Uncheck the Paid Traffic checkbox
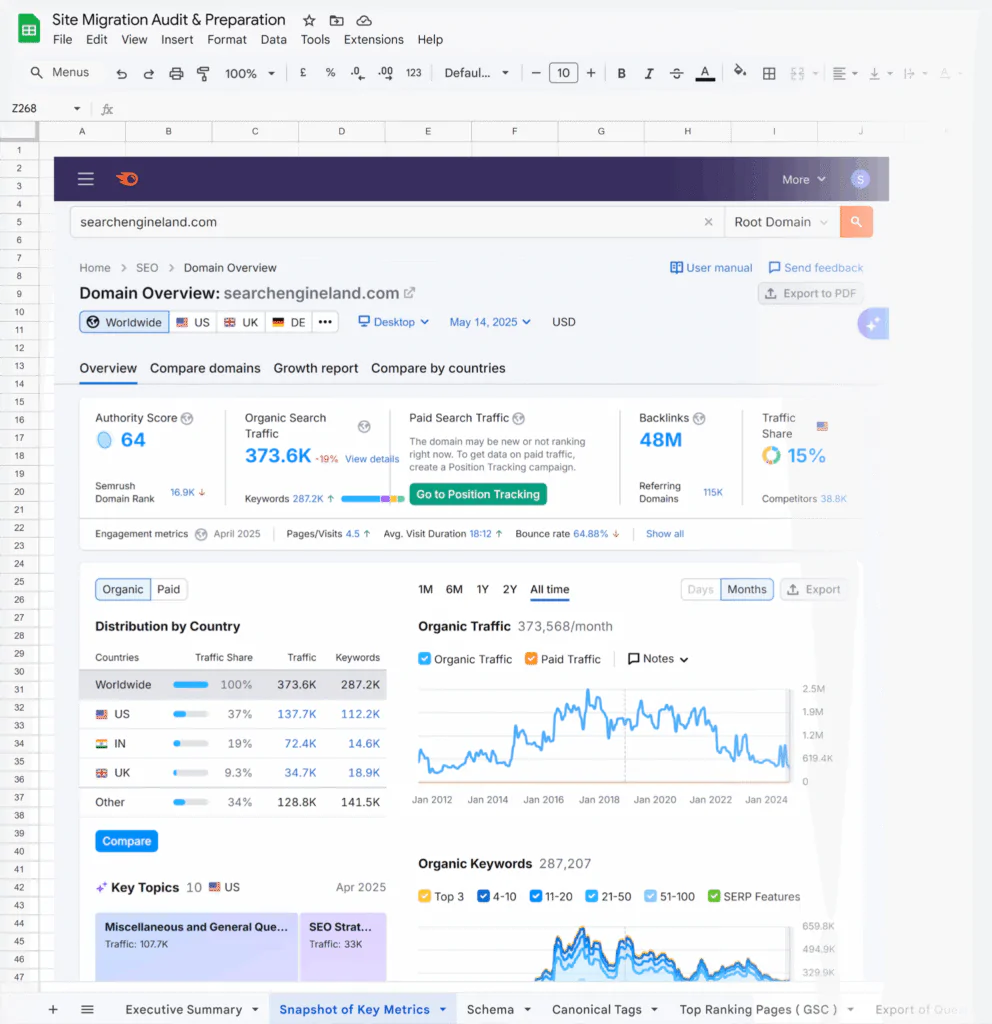Viewport: 992px width, 1024px height. 531,658
